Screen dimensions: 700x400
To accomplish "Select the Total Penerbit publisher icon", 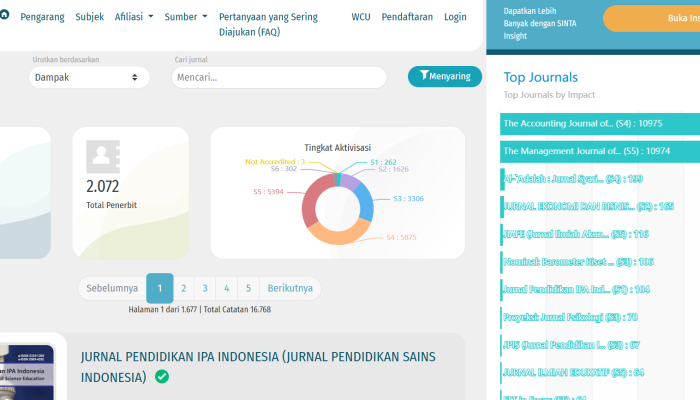I will (103, 157).
